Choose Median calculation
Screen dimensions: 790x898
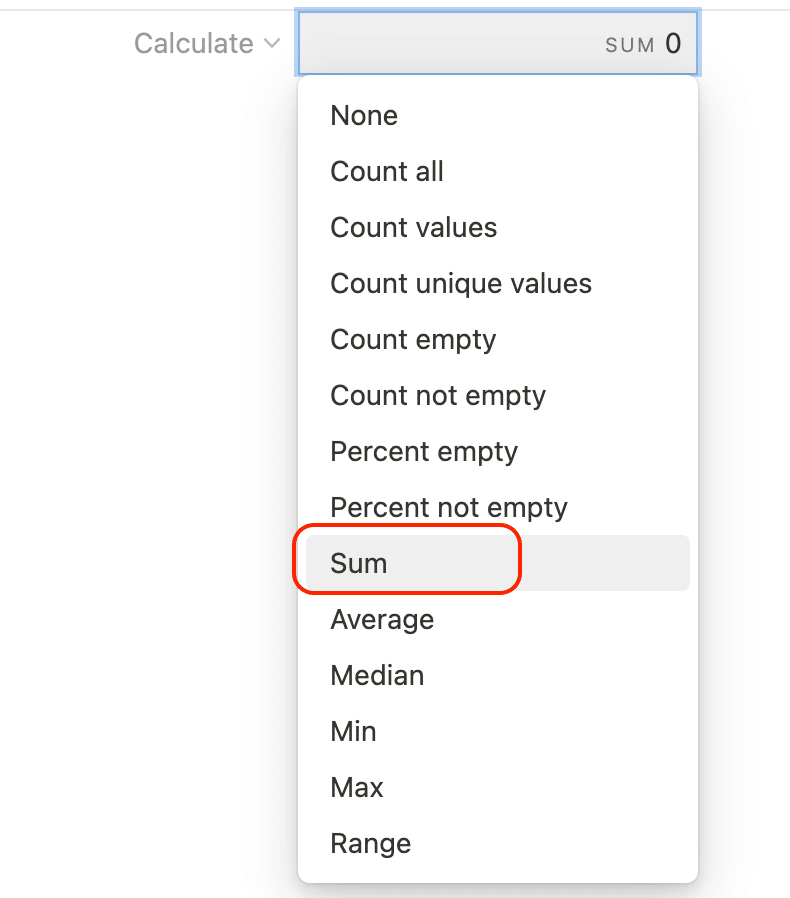[x=497, y=675]
